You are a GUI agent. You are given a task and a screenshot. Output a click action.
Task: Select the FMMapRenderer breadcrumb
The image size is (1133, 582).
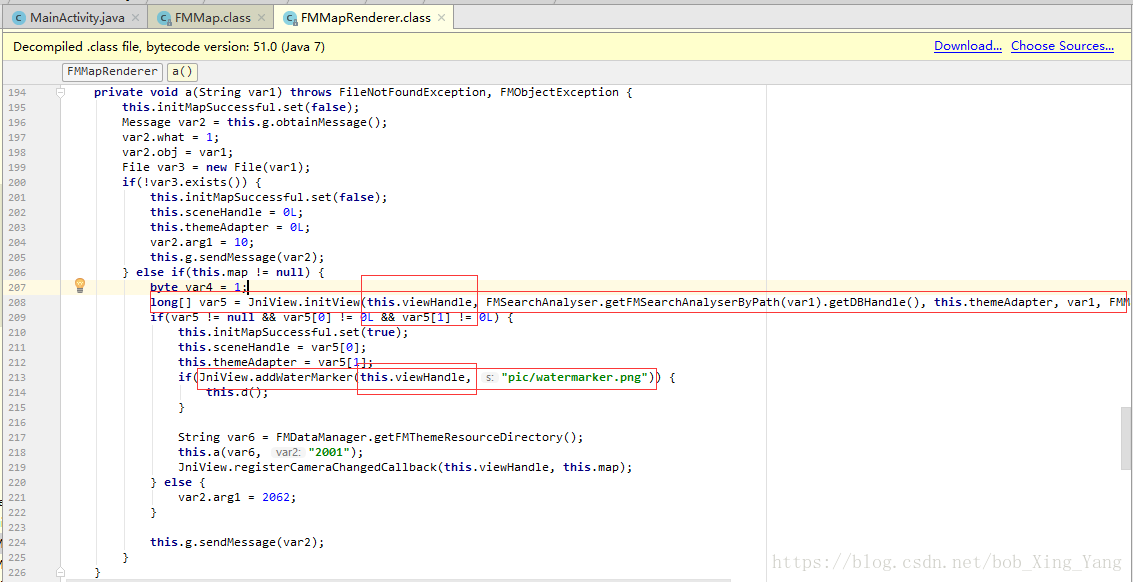coord(112,72)
